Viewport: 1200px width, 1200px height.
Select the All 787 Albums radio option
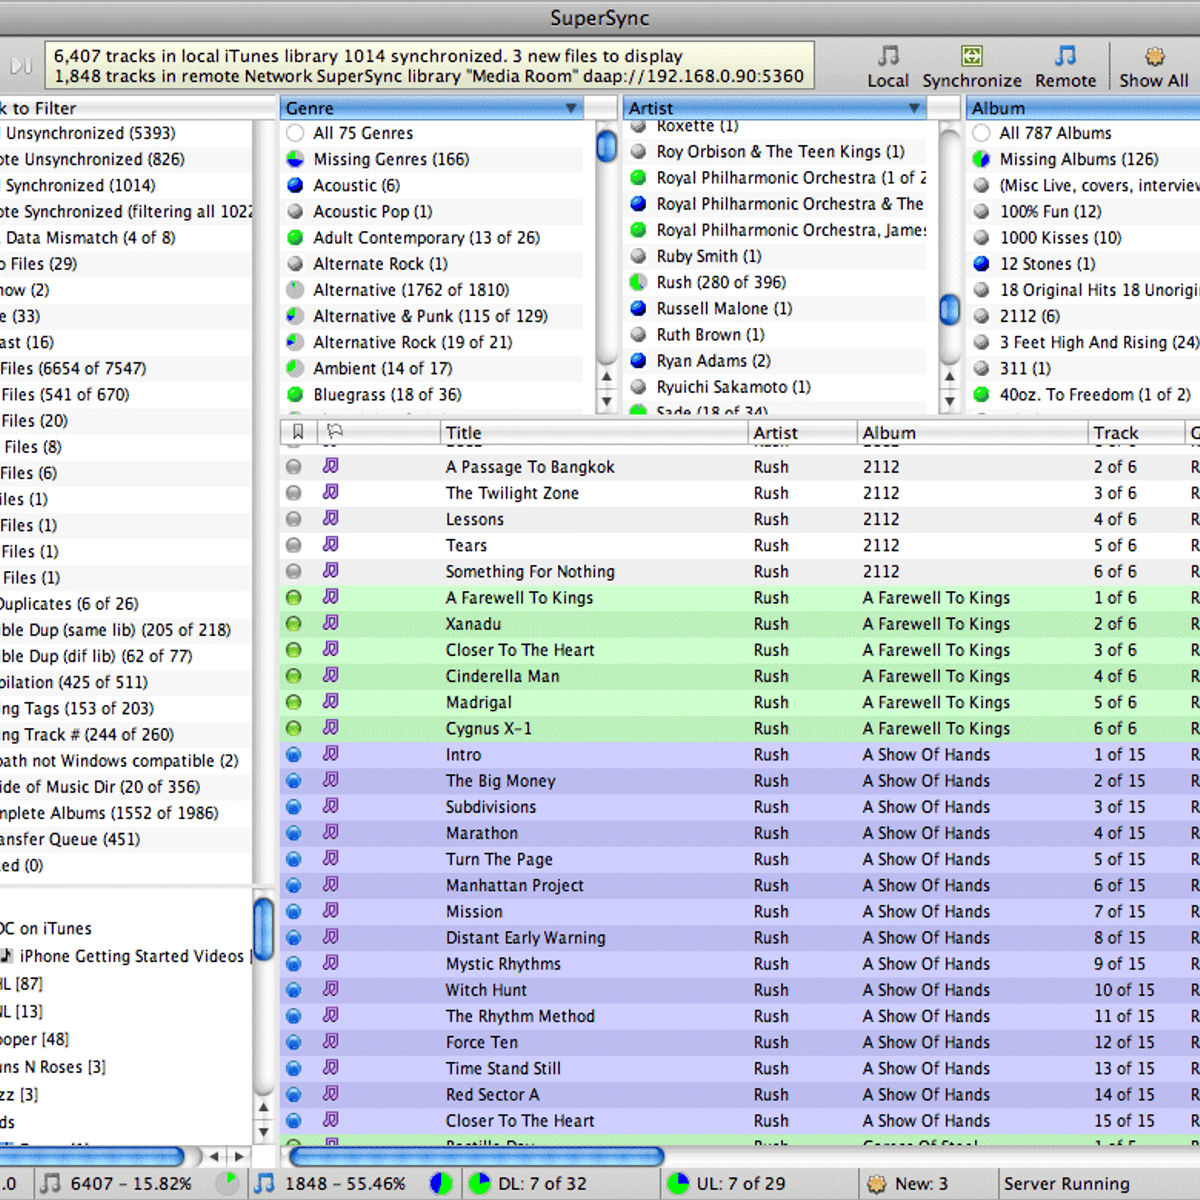click(x=982, y=133)
